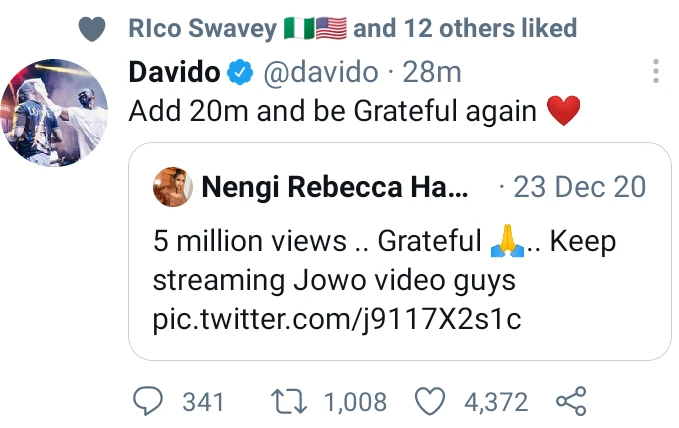679x428 pixels.
Task: Click the 4,372 likes count
Action: (x=495, y=402)
